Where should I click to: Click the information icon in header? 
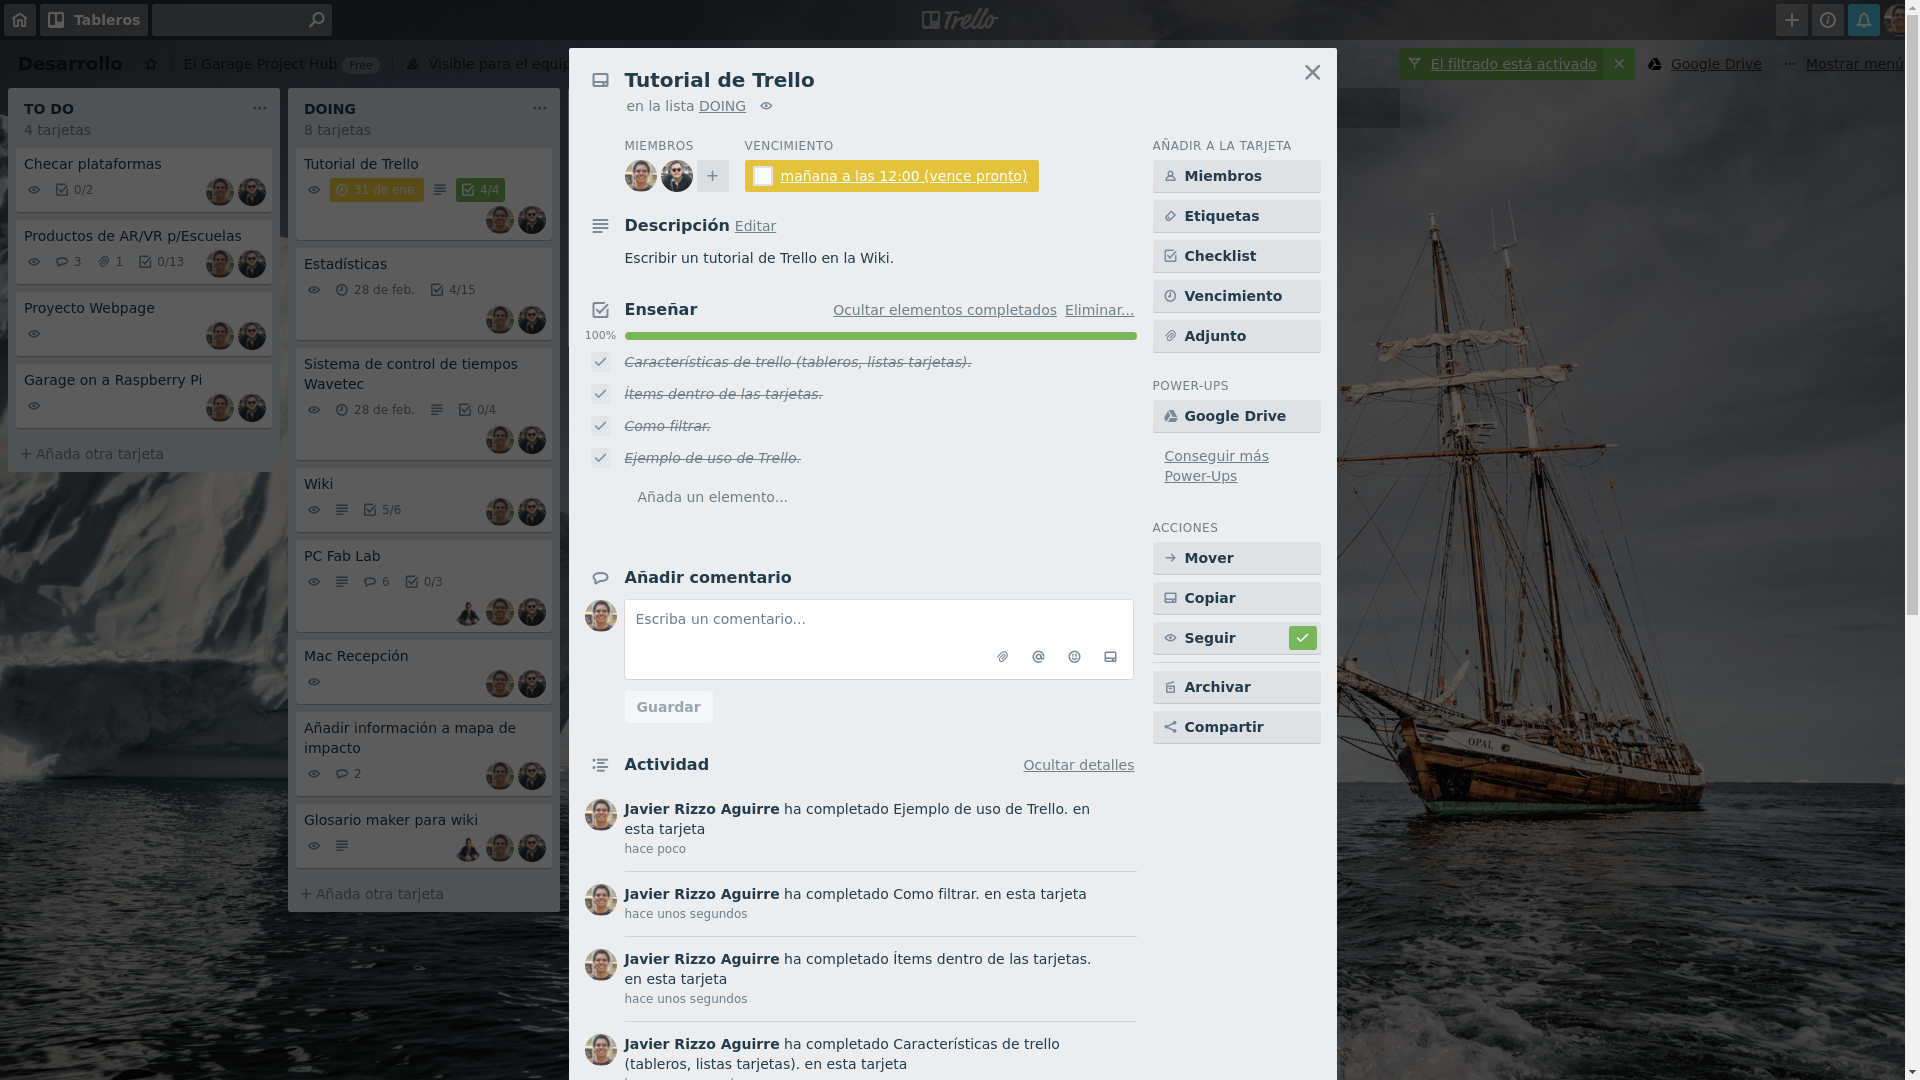coord(1827,20)
